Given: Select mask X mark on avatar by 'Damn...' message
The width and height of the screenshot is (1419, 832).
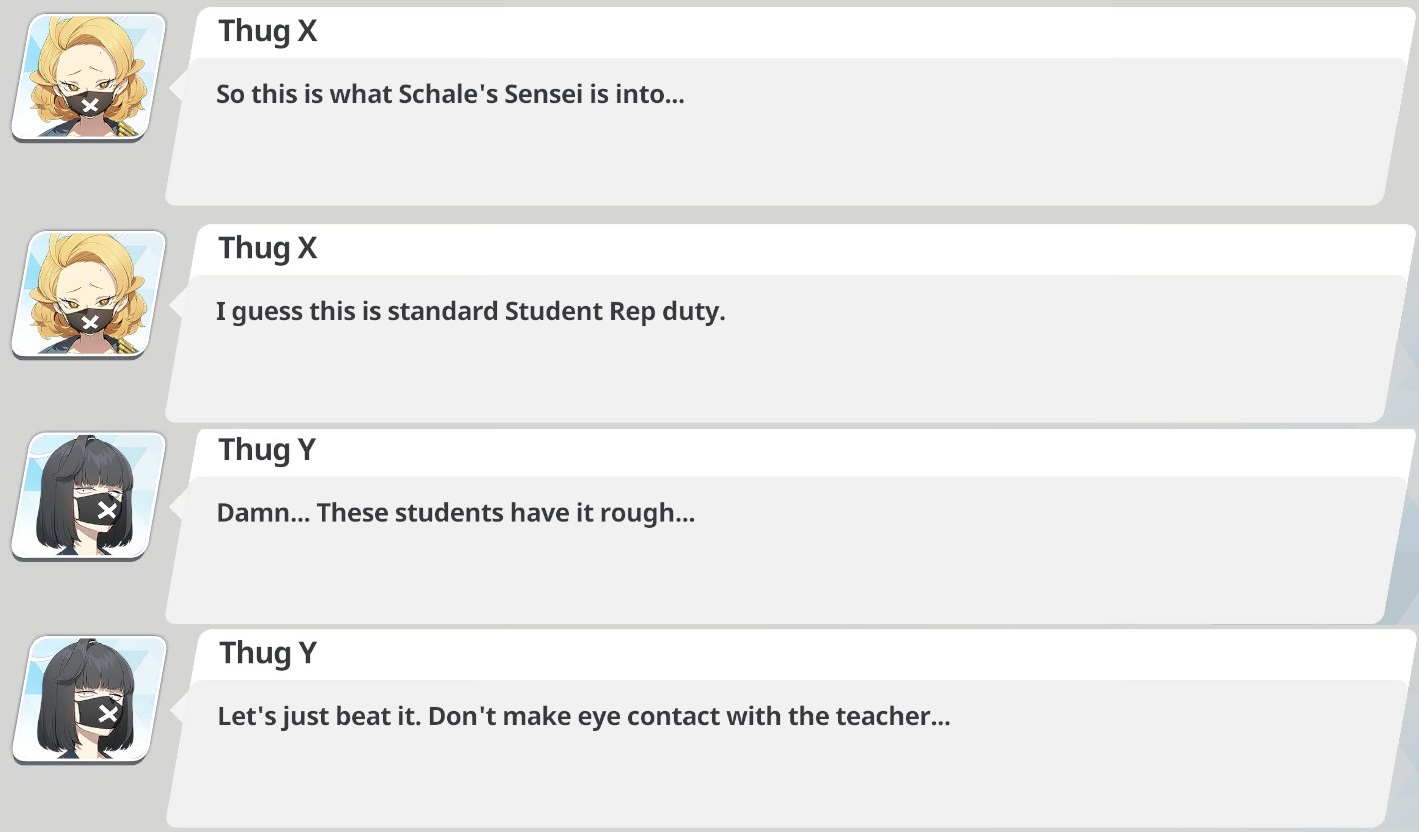Looking at the screenshot, I should tap(107, 510).
